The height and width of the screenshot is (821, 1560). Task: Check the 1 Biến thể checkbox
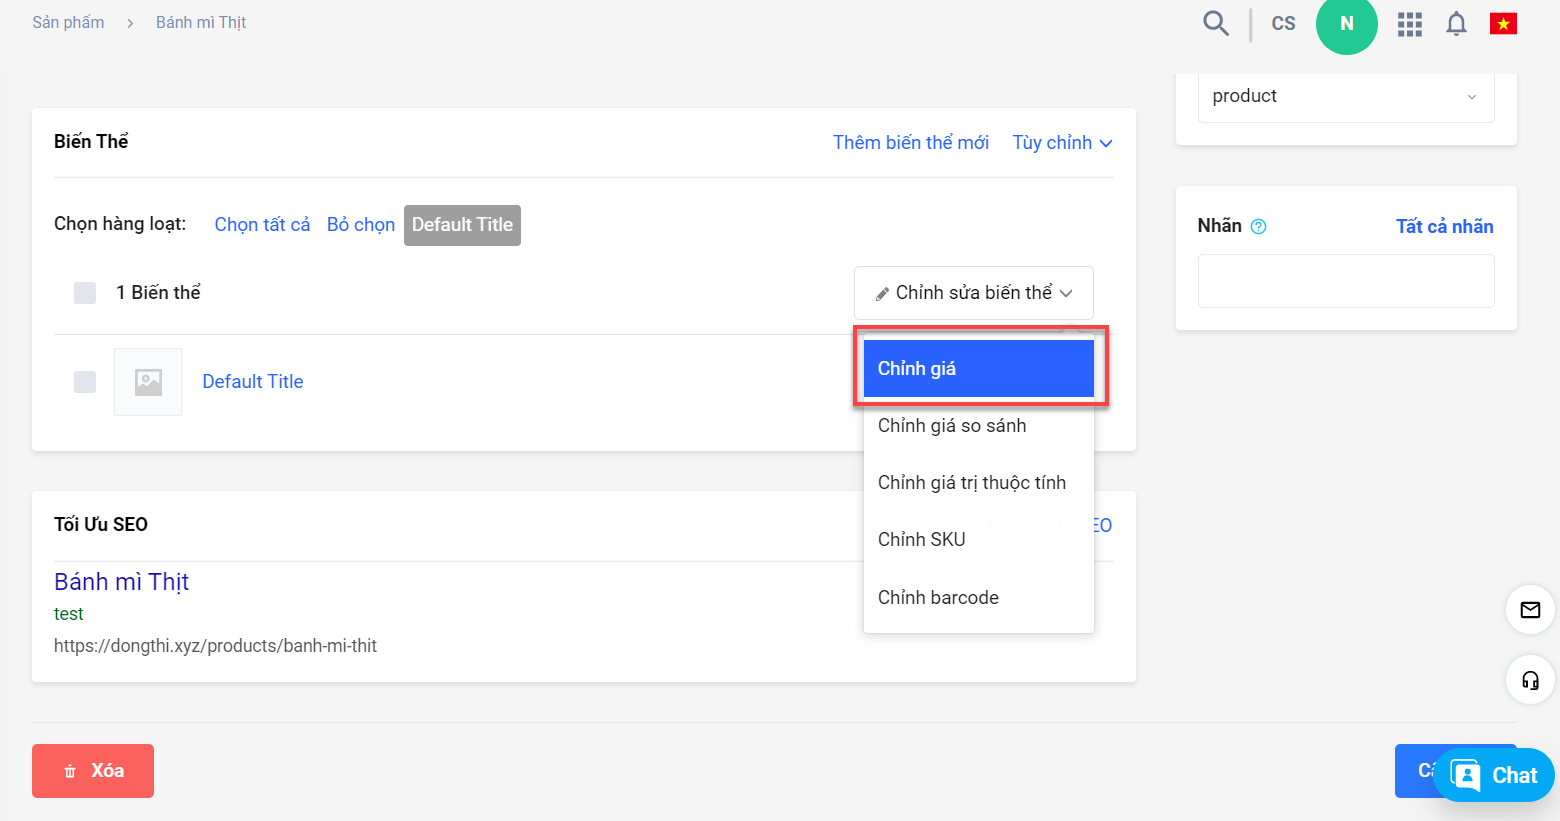(x=85, y=293)
